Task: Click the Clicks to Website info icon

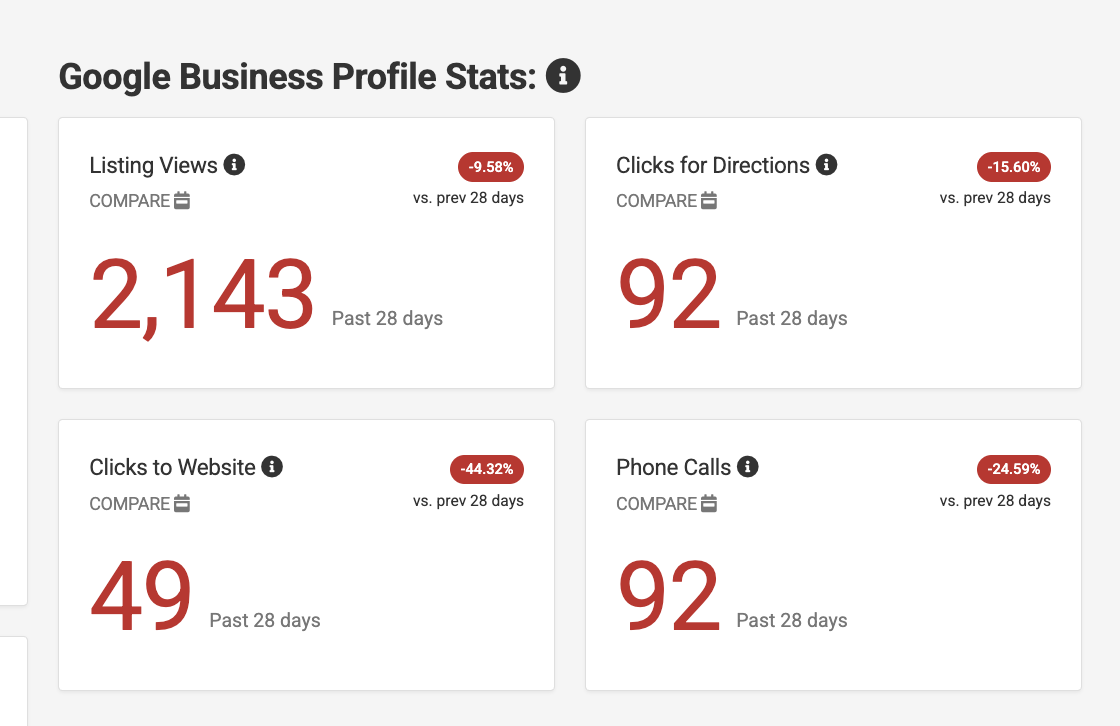Action: point(272,467)
